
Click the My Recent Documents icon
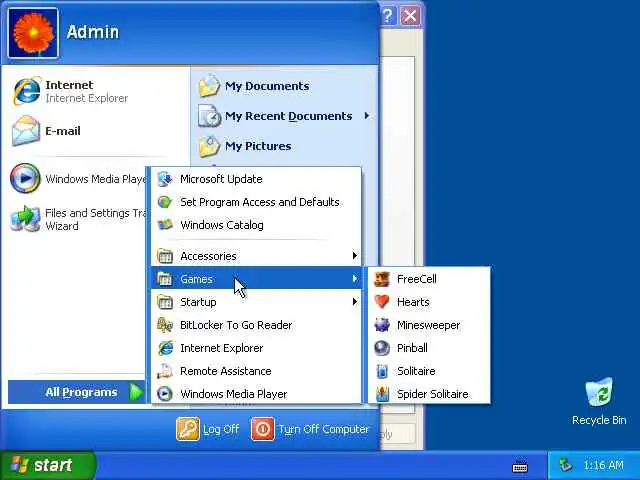coord(209,116)
